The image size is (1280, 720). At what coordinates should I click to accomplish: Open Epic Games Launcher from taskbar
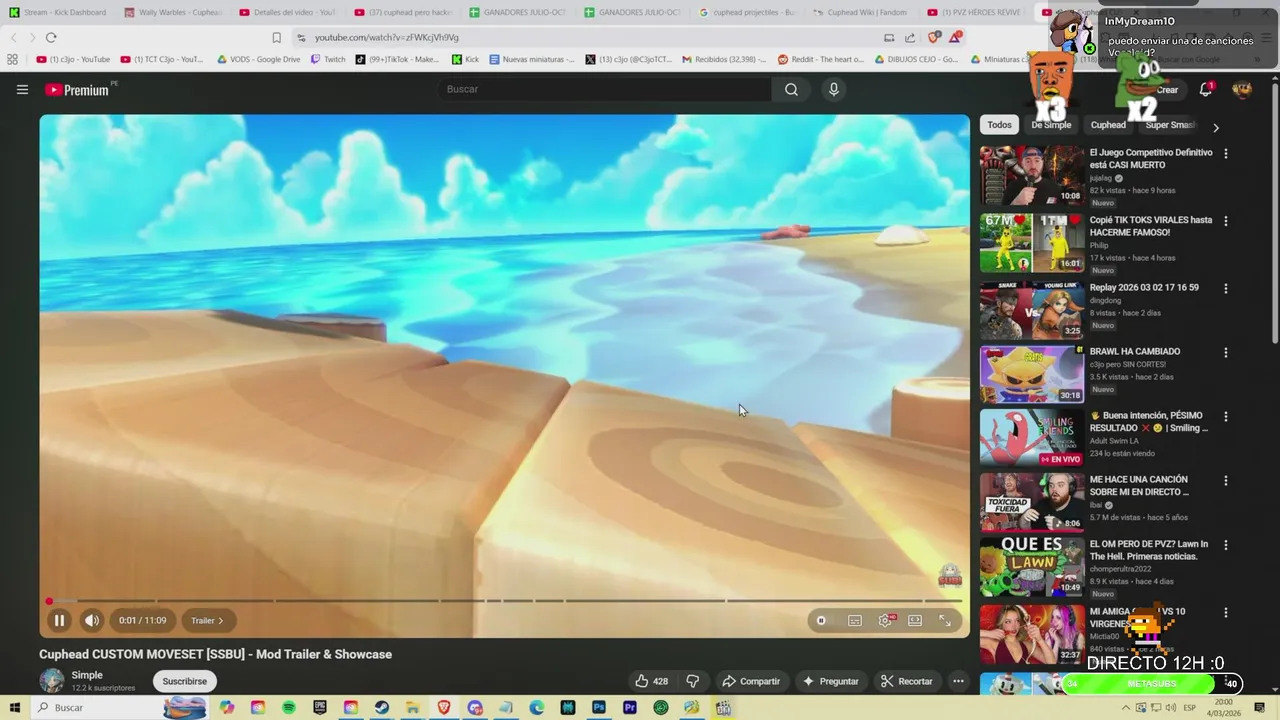click(320, 708)
